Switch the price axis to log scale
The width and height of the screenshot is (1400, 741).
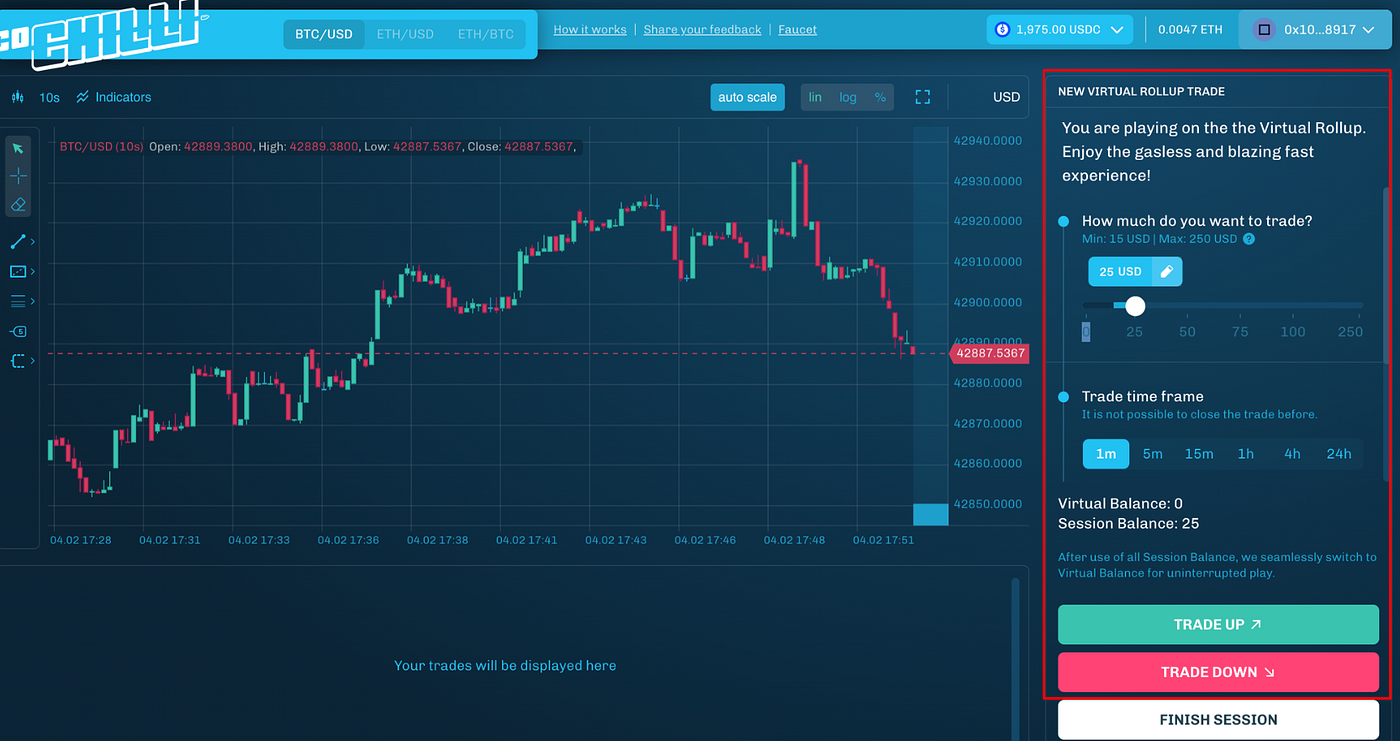pyautogui.click(x=848, y=97)
